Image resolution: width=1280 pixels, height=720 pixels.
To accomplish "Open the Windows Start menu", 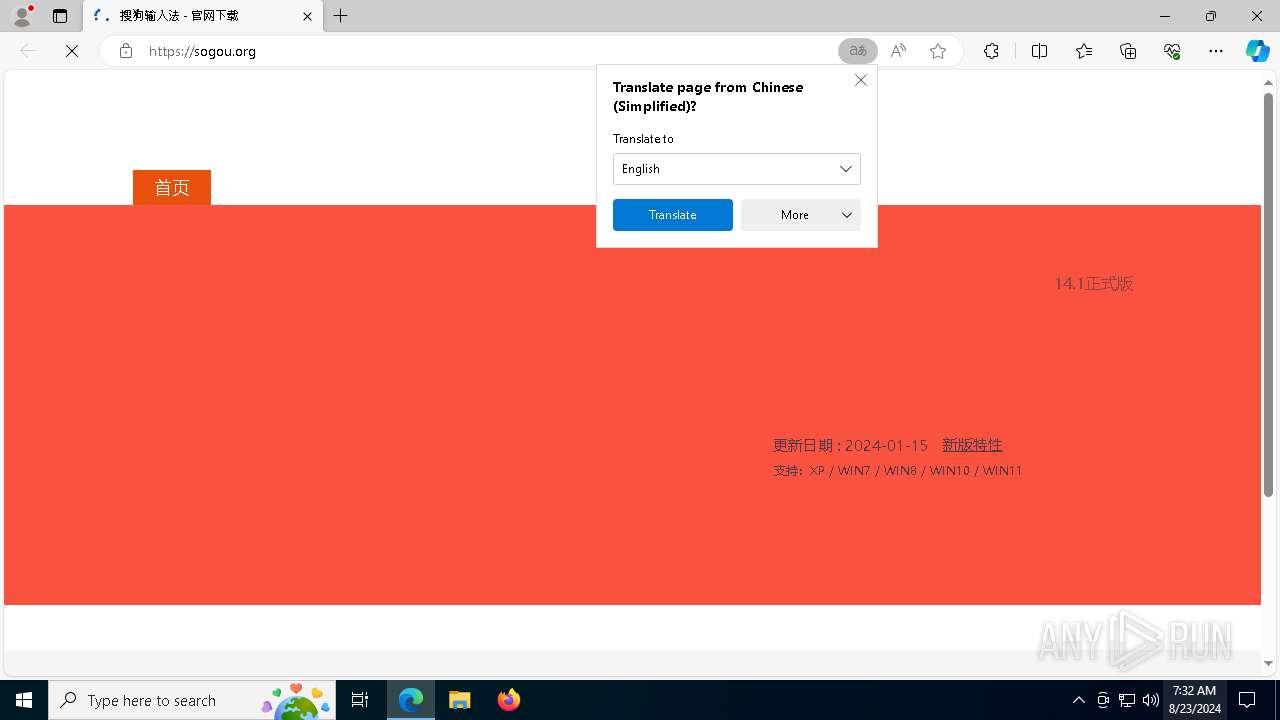I will pos(24,700).
